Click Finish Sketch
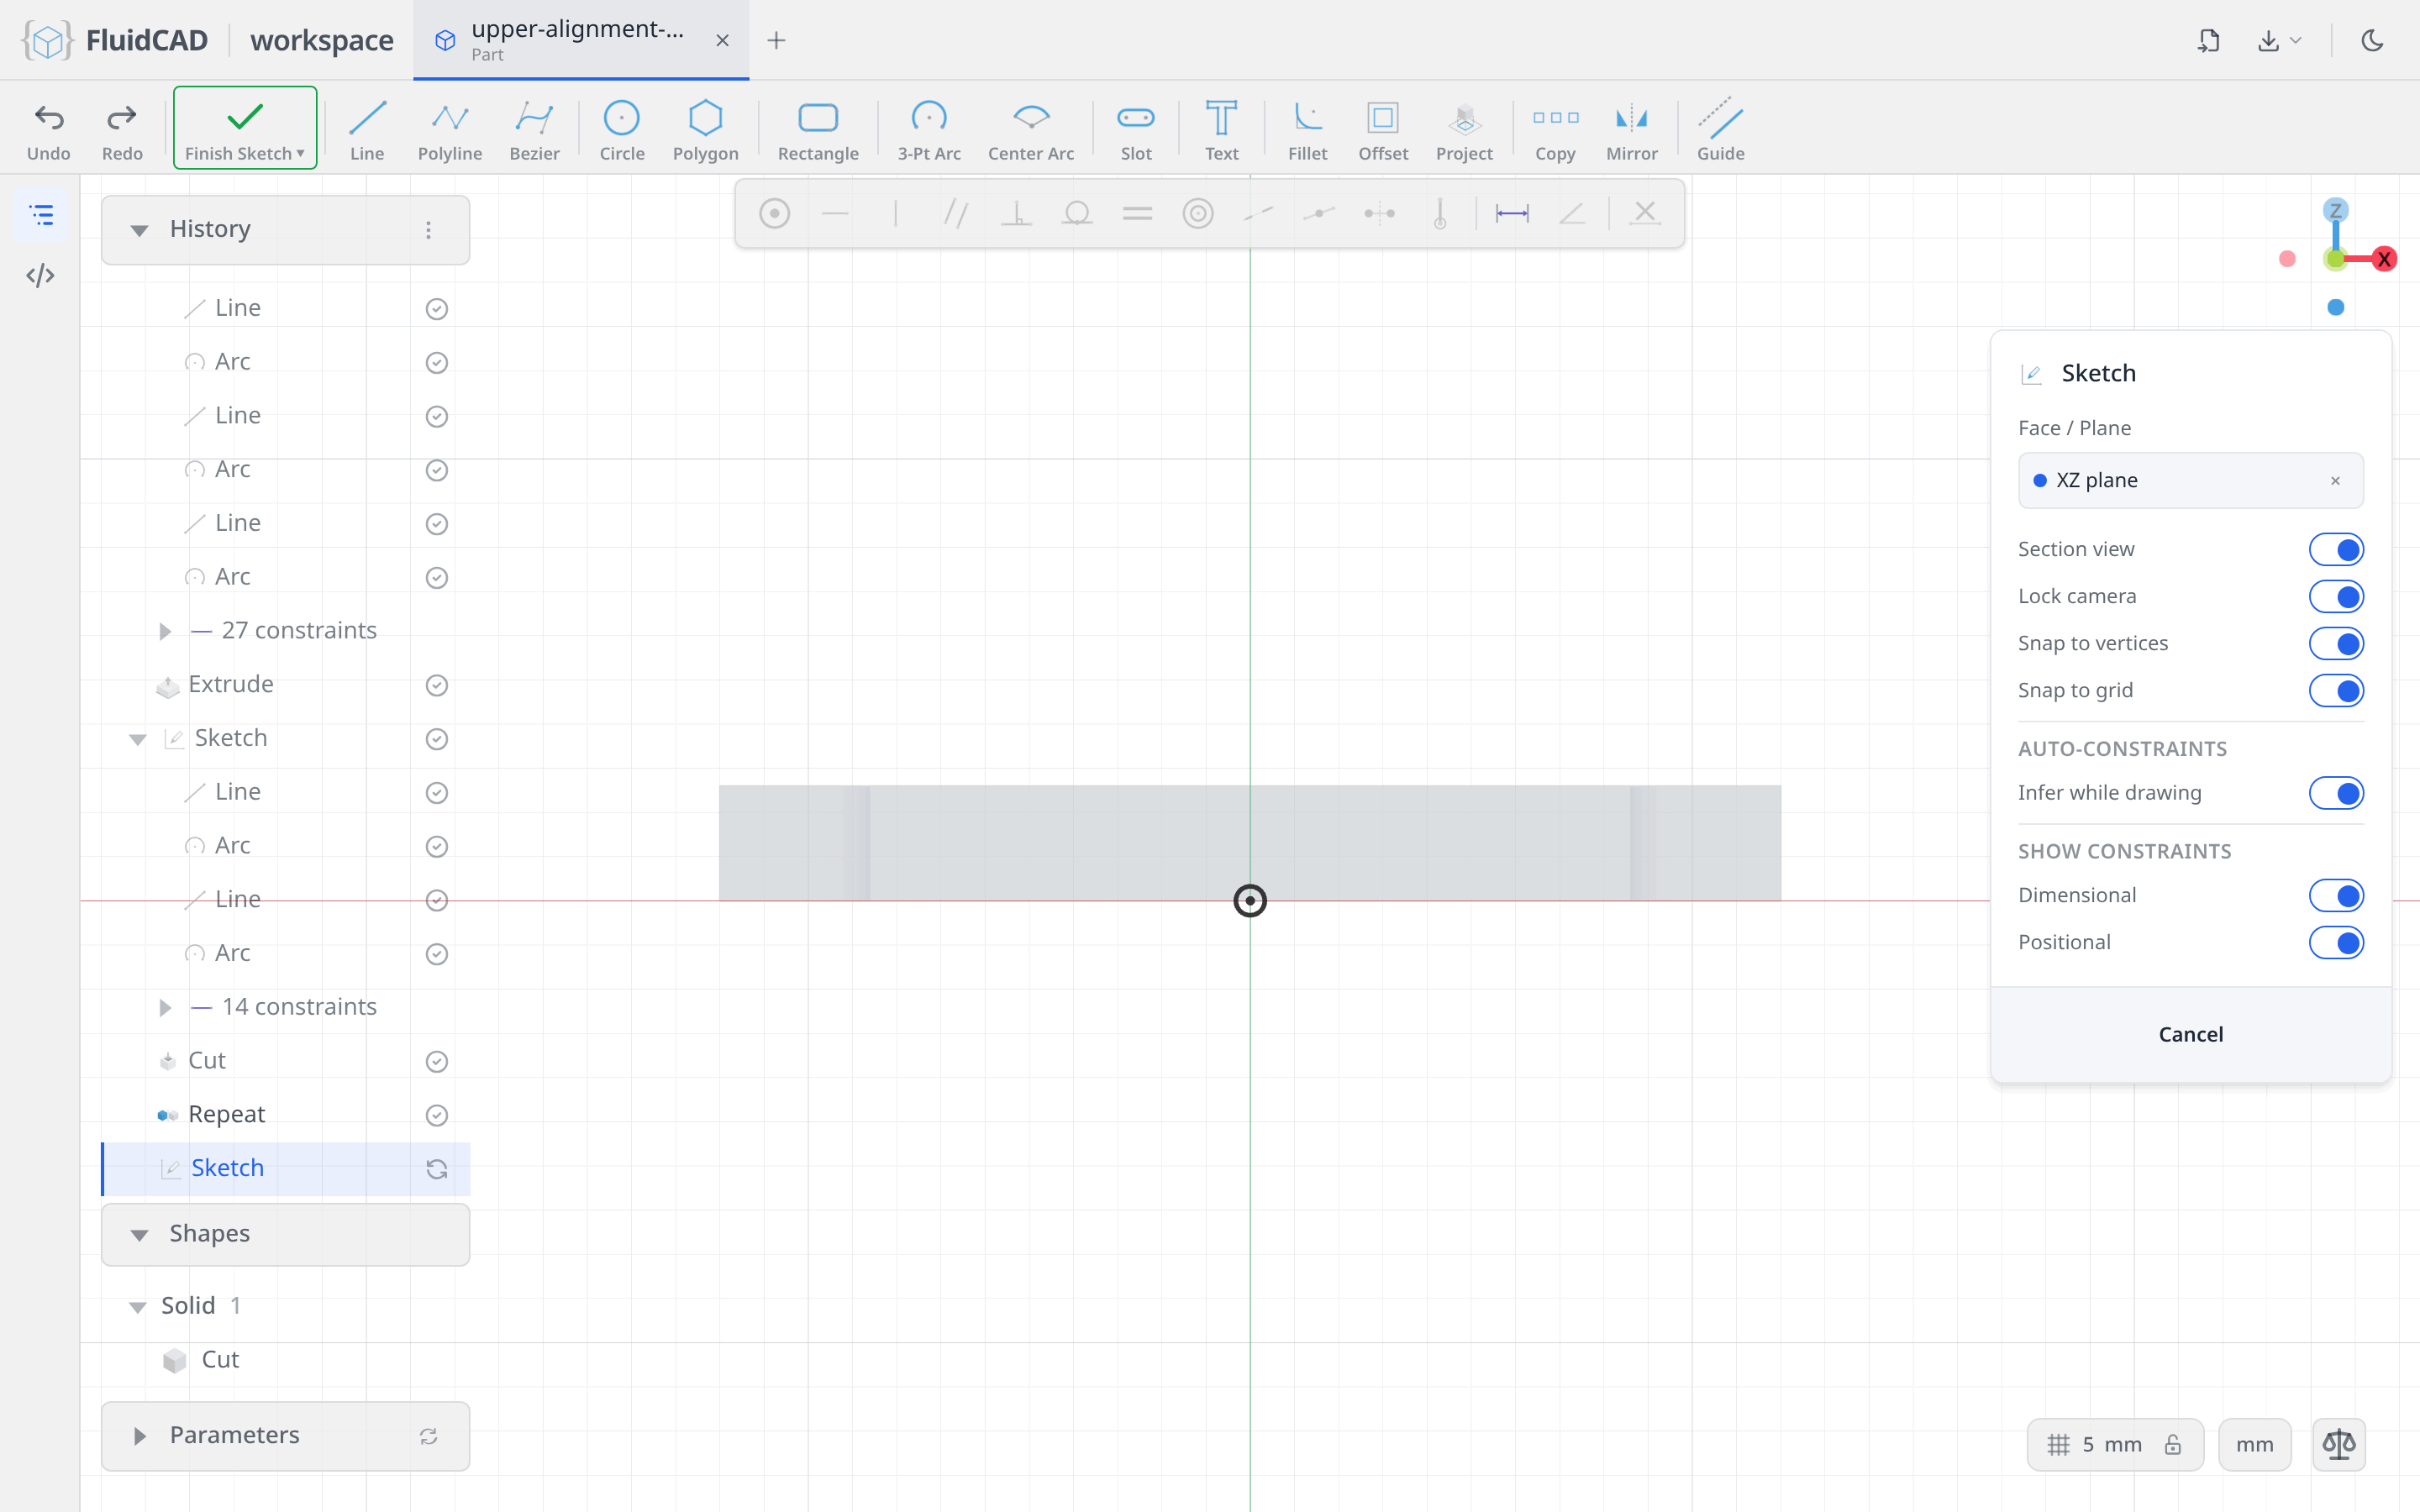 point(245,128)
